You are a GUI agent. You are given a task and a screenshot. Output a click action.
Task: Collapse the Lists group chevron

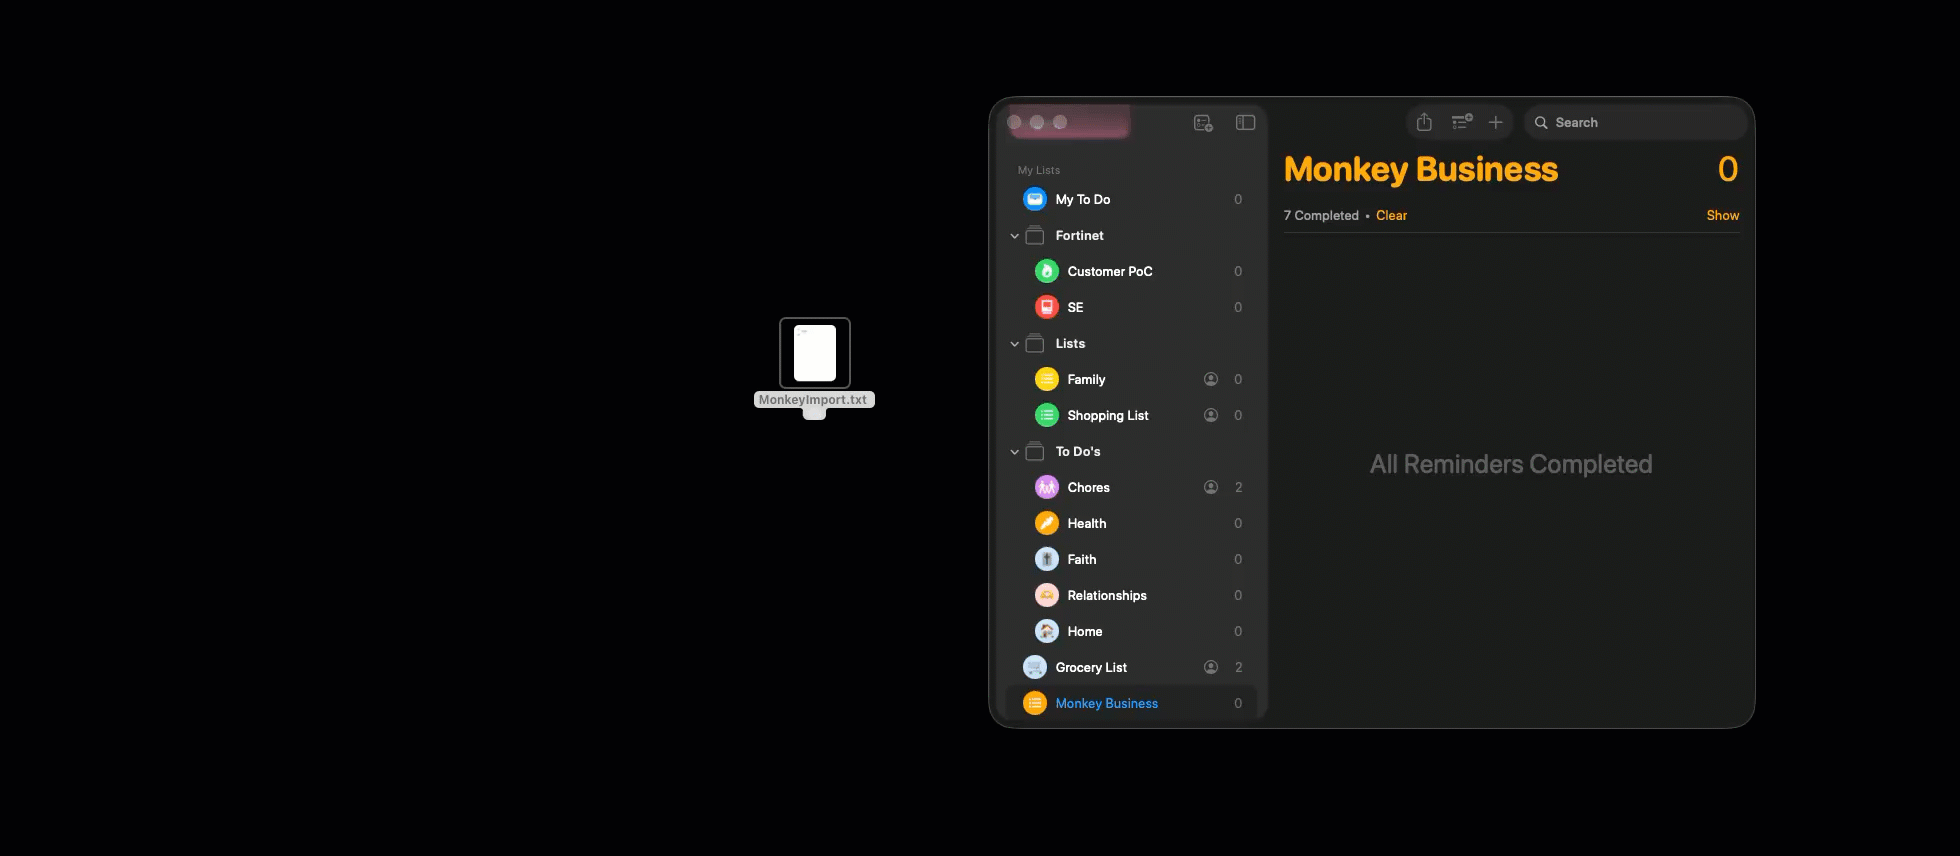(1015, 344)
